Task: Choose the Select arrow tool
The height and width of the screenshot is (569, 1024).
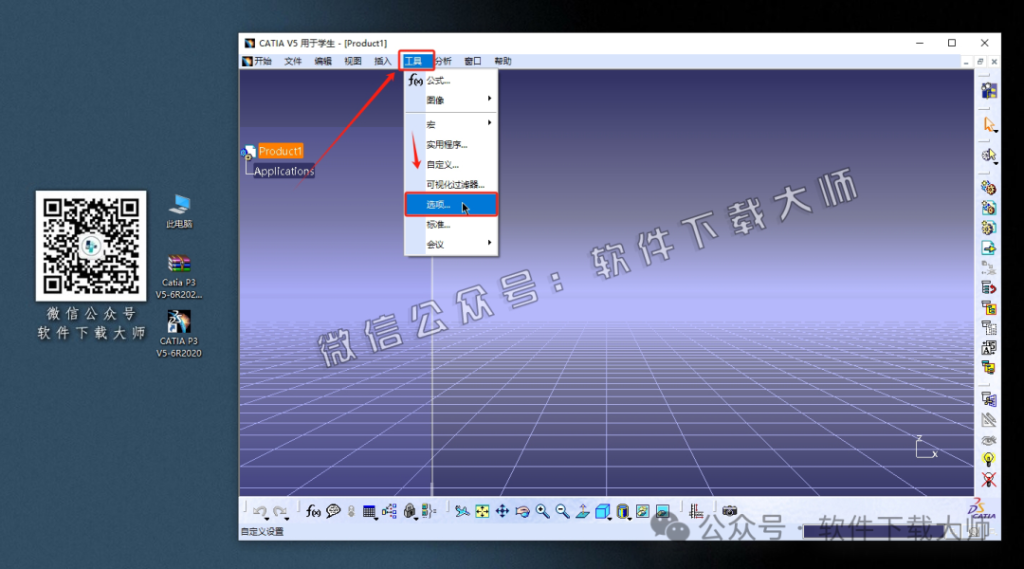Action: click(x=989, y=124)
